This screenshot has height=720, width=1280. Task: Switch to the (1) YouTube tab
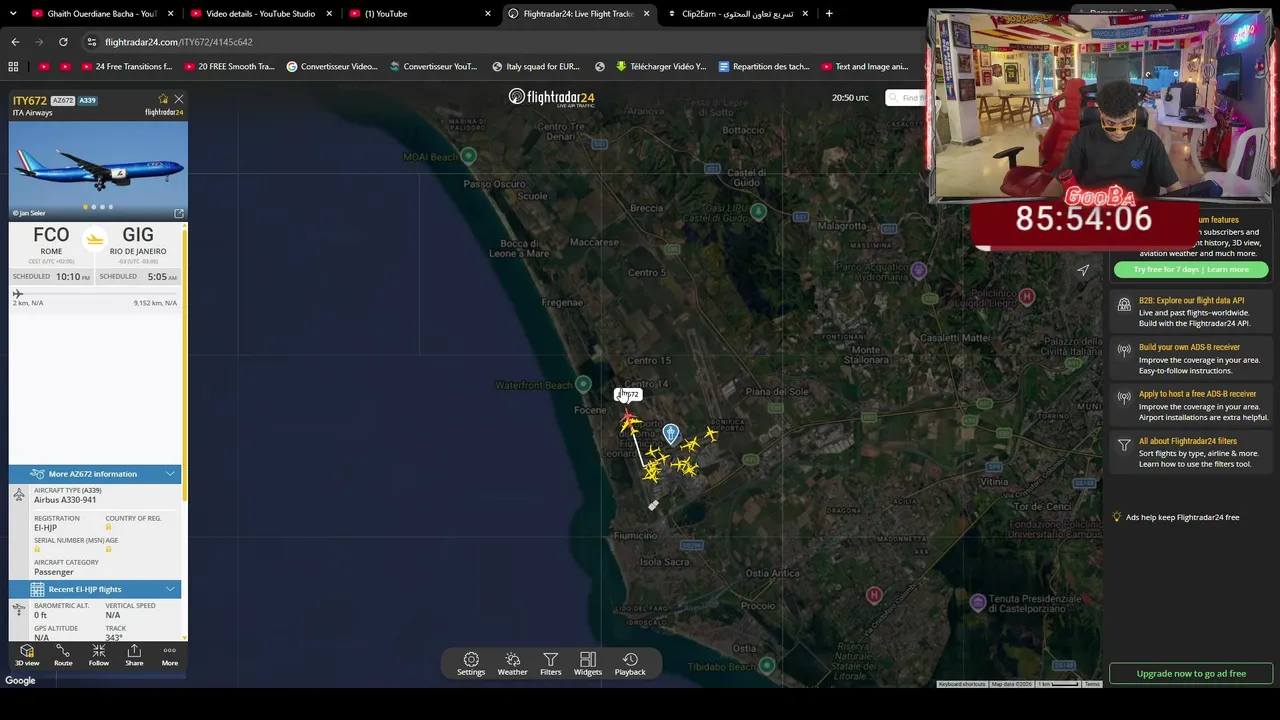420,14
